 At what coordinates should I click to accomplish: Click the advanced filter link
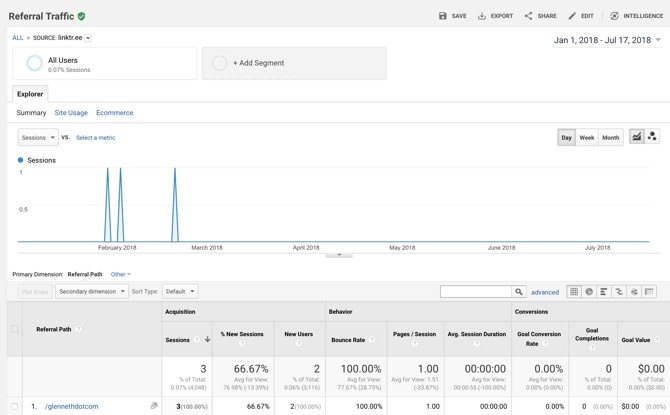545,292
